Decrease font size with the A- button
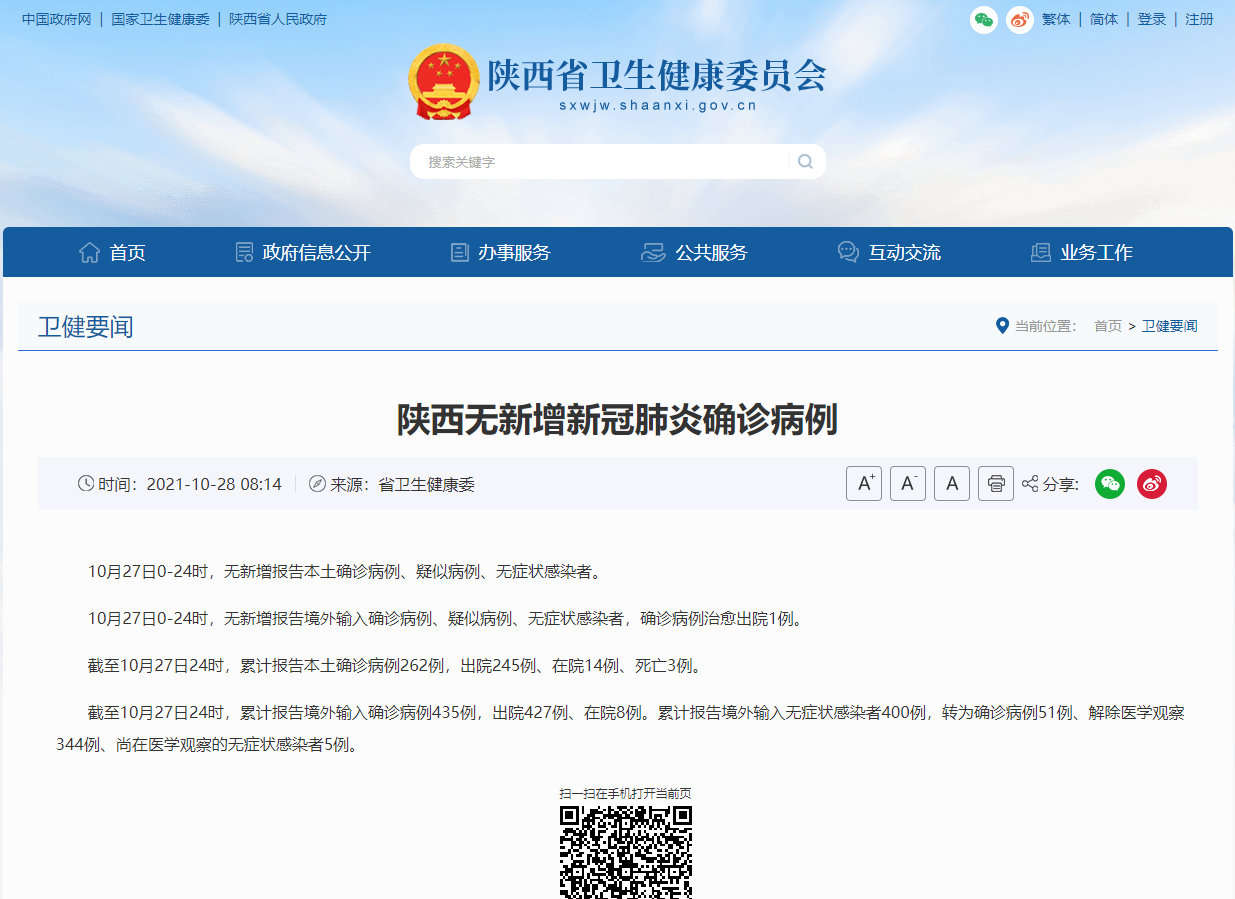The height and width of the screenshot is (899, 1235). click(907, 483)
